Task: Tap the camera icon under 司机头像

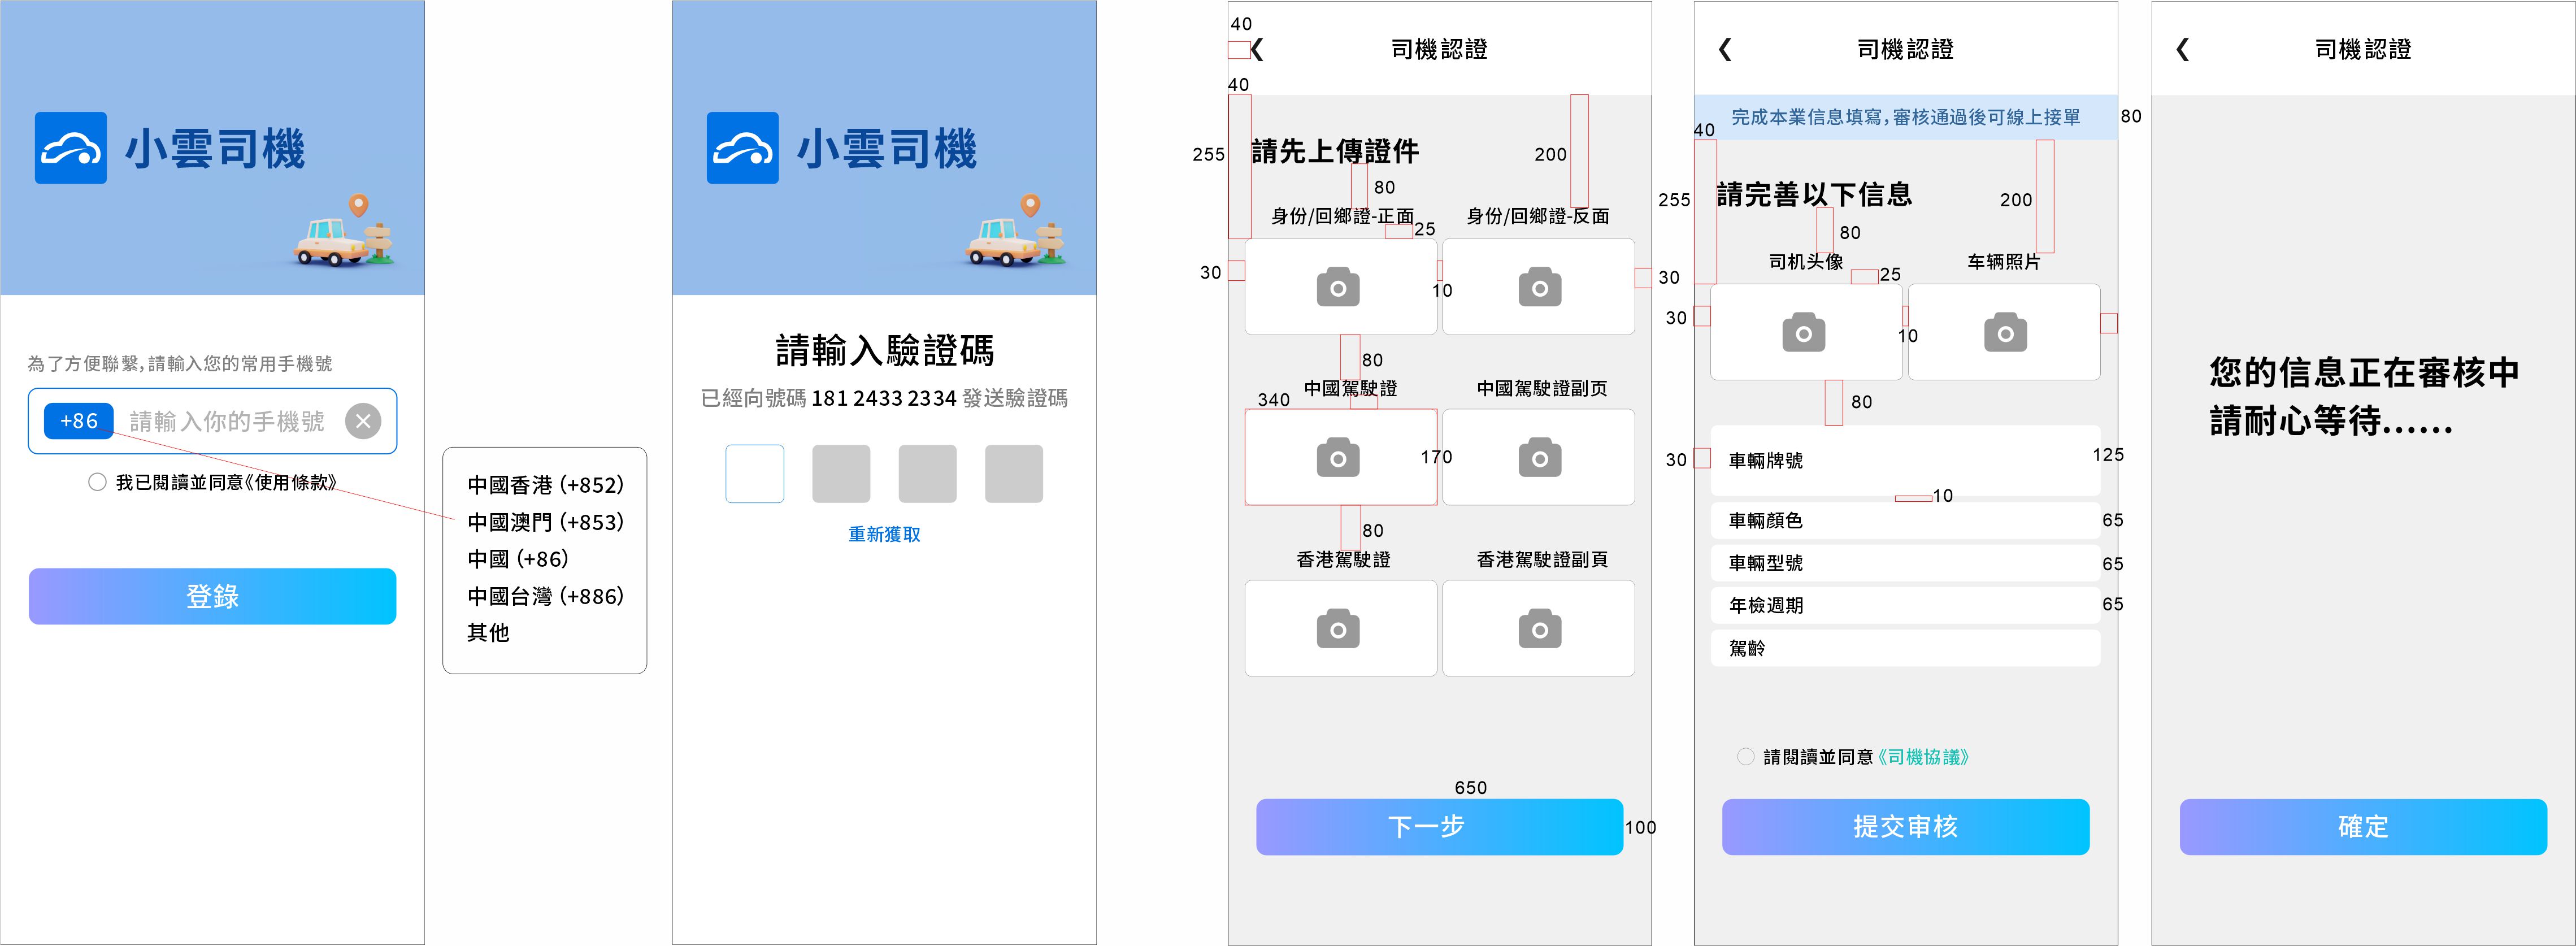Action: point(1803,333)
